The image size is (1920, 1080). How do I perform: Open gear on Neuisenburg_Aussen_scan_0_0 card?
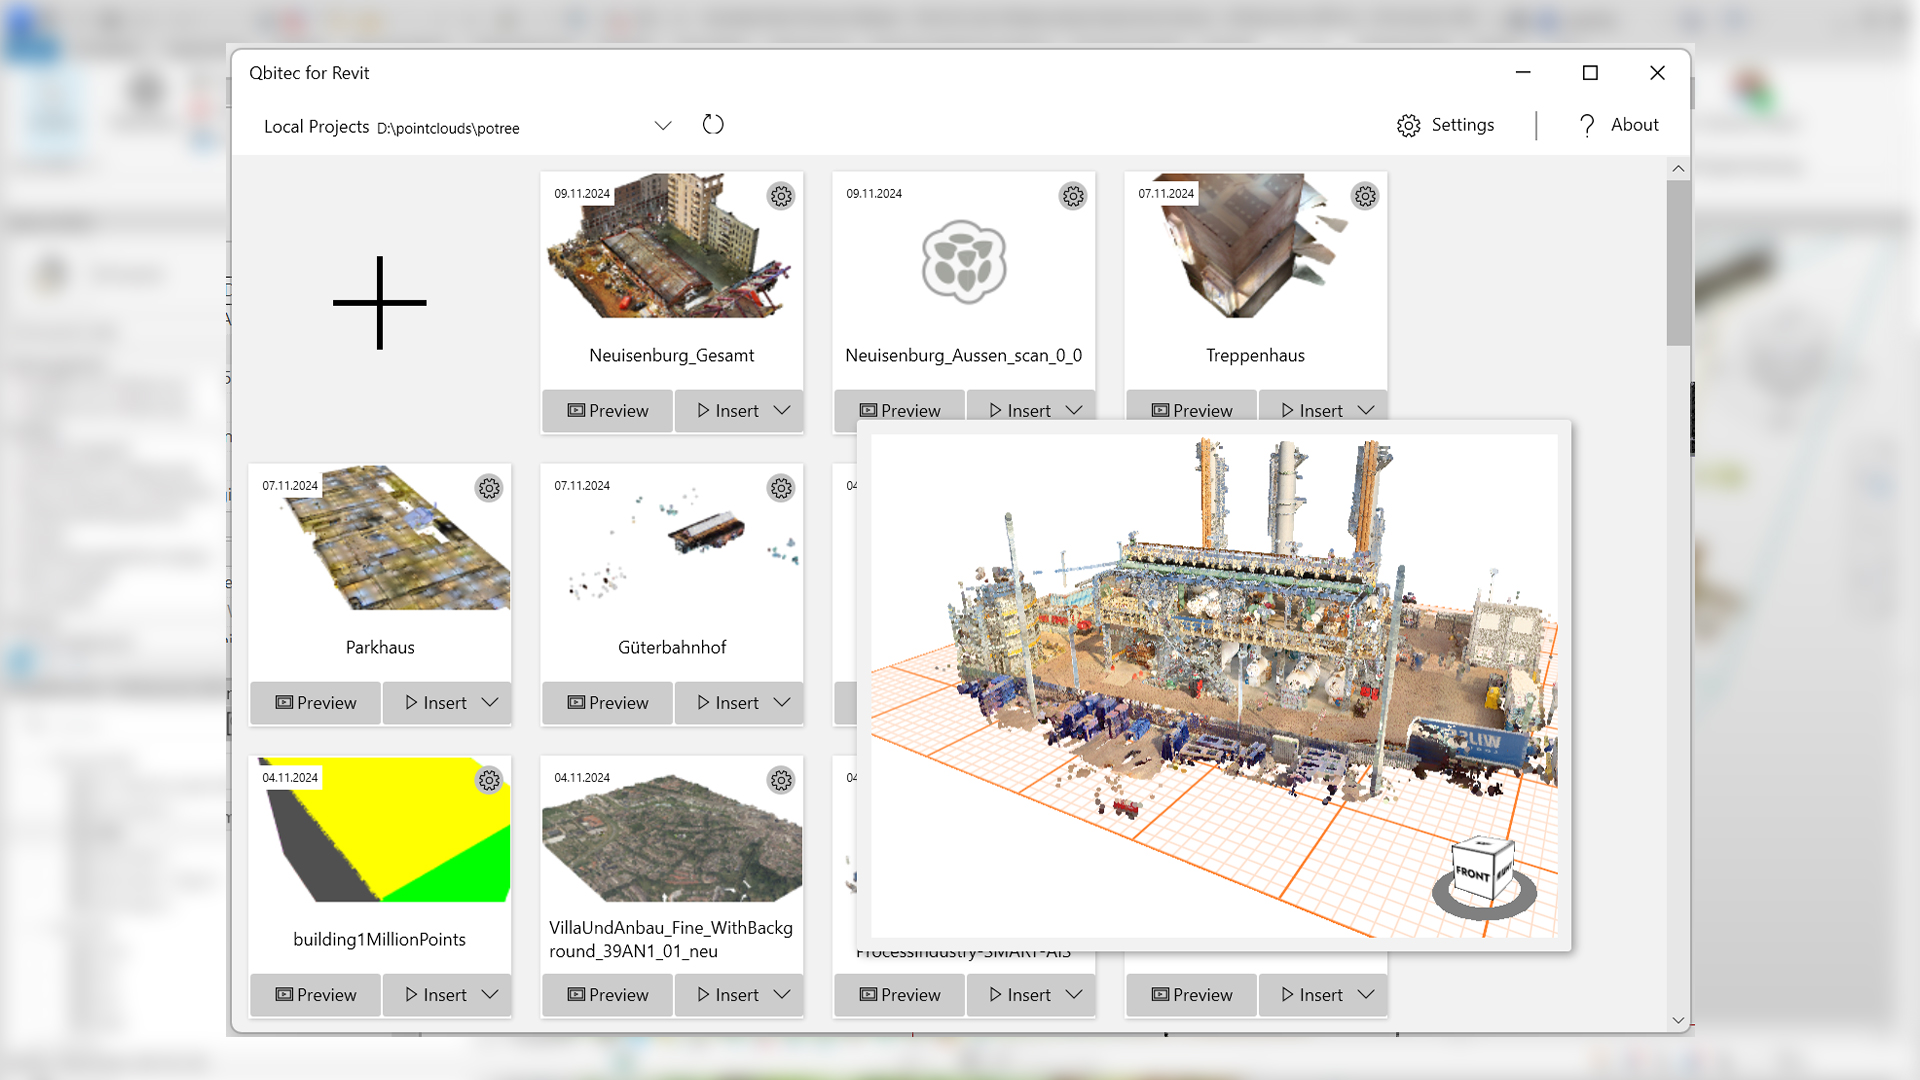[1073, 196]
